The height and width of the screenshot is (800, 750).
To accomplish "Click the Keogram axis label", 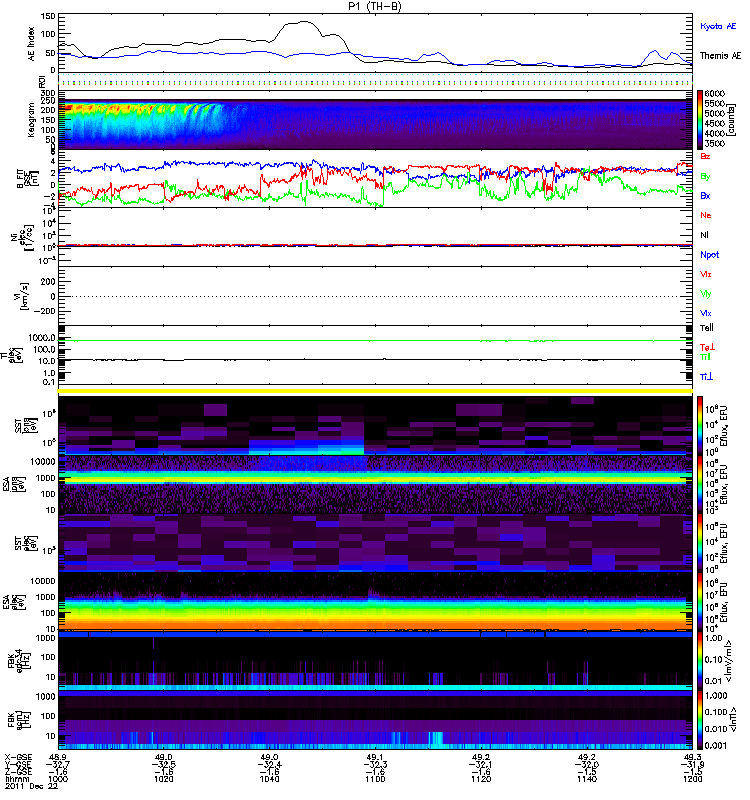I will tap(31, 119).
